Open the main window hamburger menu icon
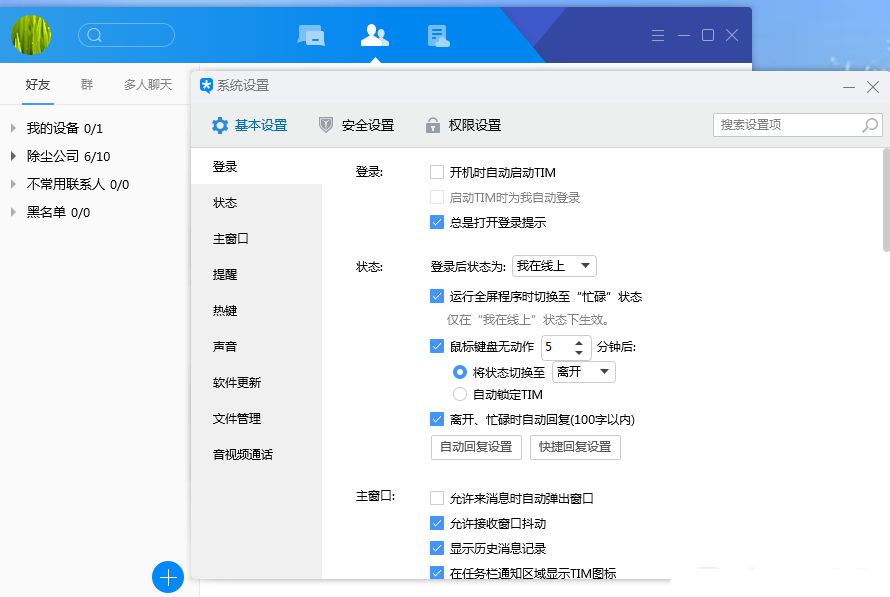Viewport: 890px width, 597px height. (658, 35)
